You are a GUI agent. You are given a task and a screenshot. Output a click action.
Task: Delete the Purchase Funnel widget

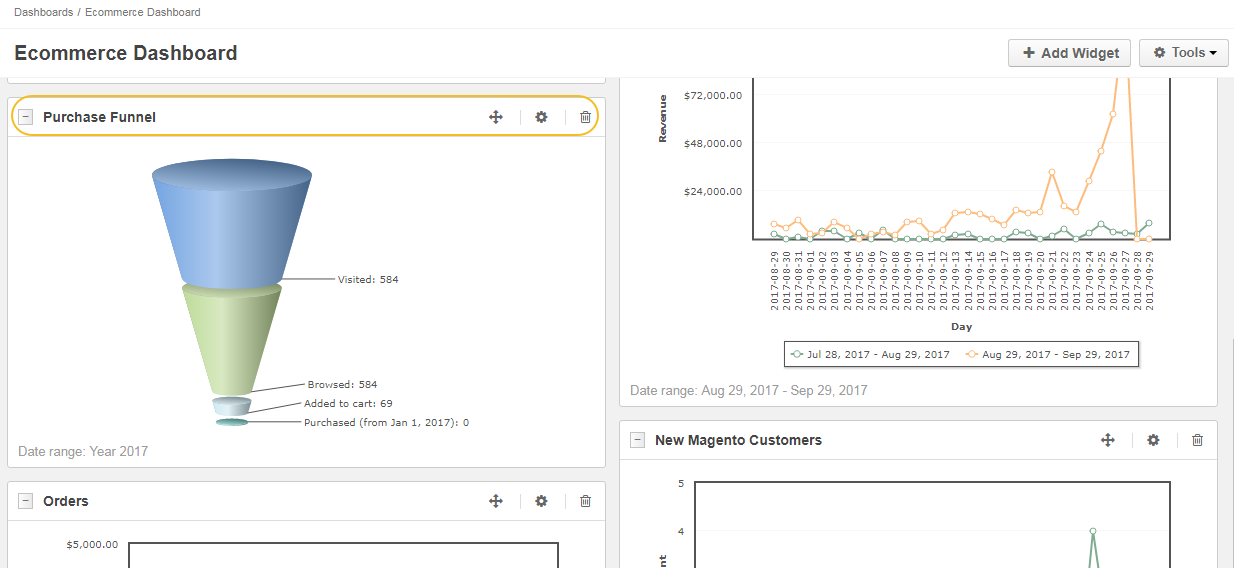586,117
